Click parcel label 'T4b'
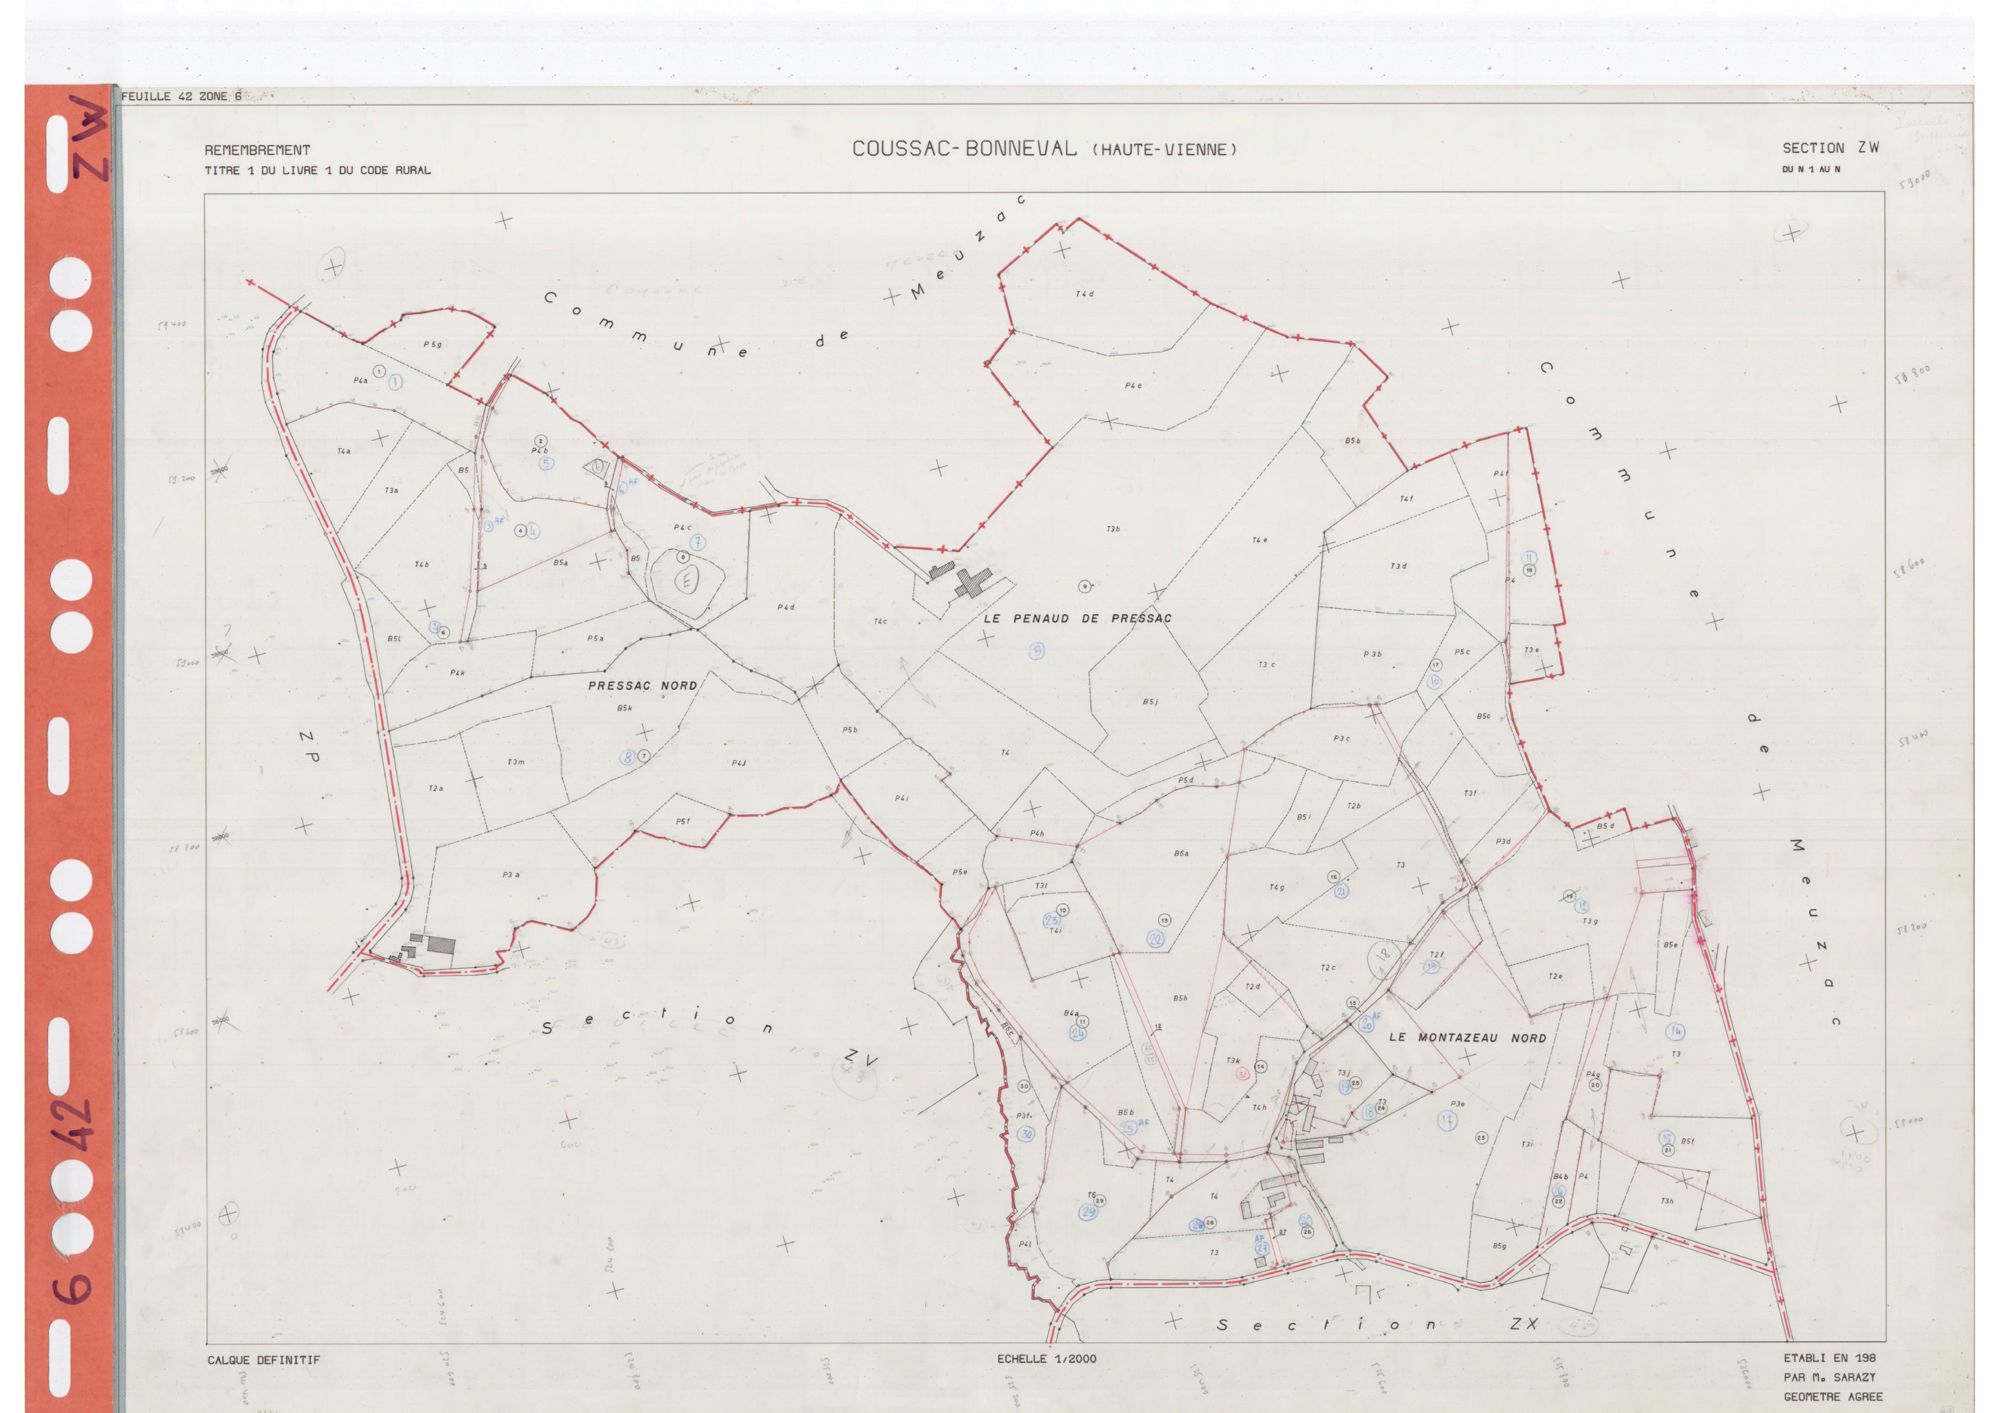Image resolution: width=2000 pixels, height=1413 pixels. coord(422,565)
